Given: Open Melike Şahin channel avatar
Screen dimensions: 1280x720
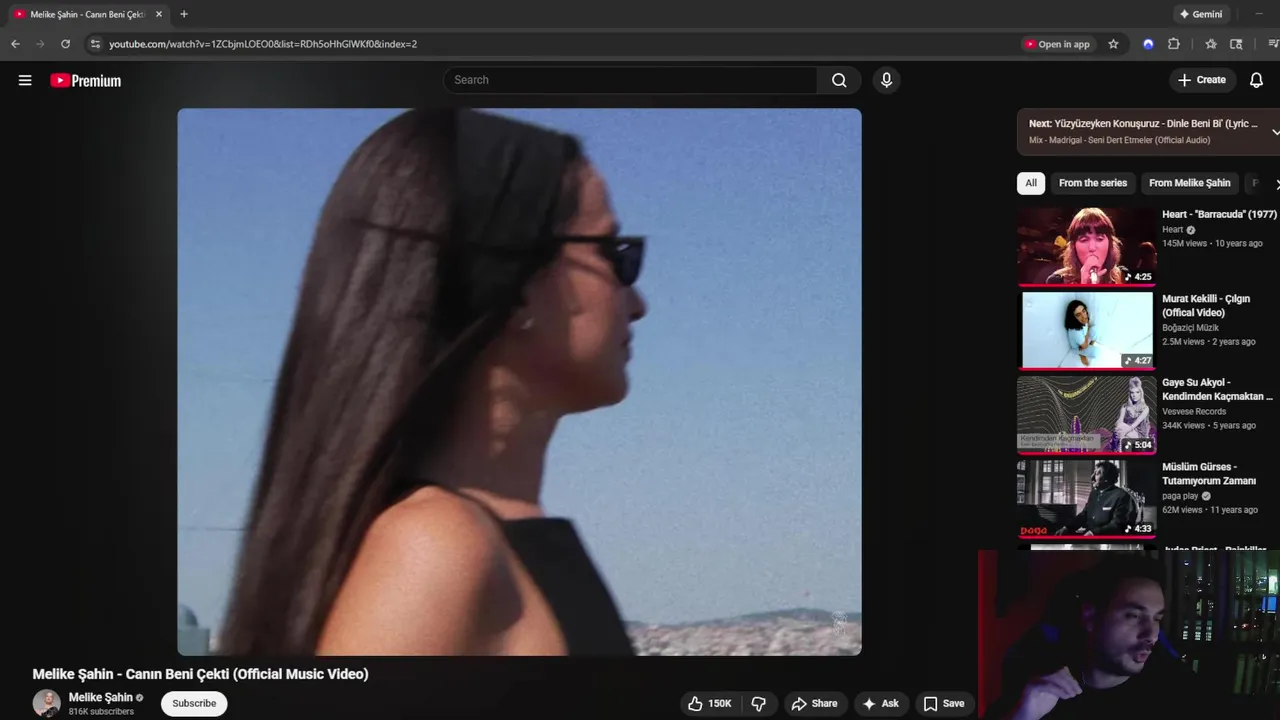Looking at the screenshot, I should [46, 703].
